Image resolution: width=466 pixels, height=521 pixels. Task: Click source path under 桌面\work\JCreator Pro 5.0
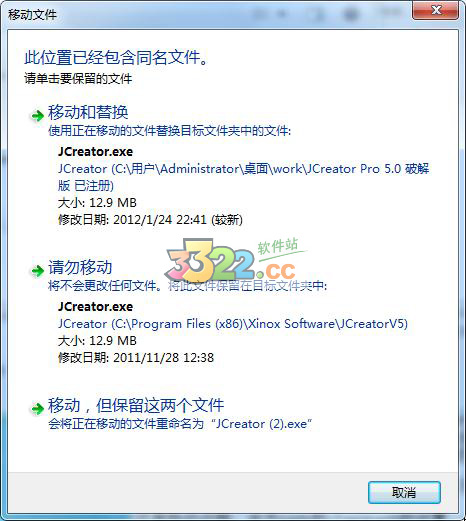(244, 177)
